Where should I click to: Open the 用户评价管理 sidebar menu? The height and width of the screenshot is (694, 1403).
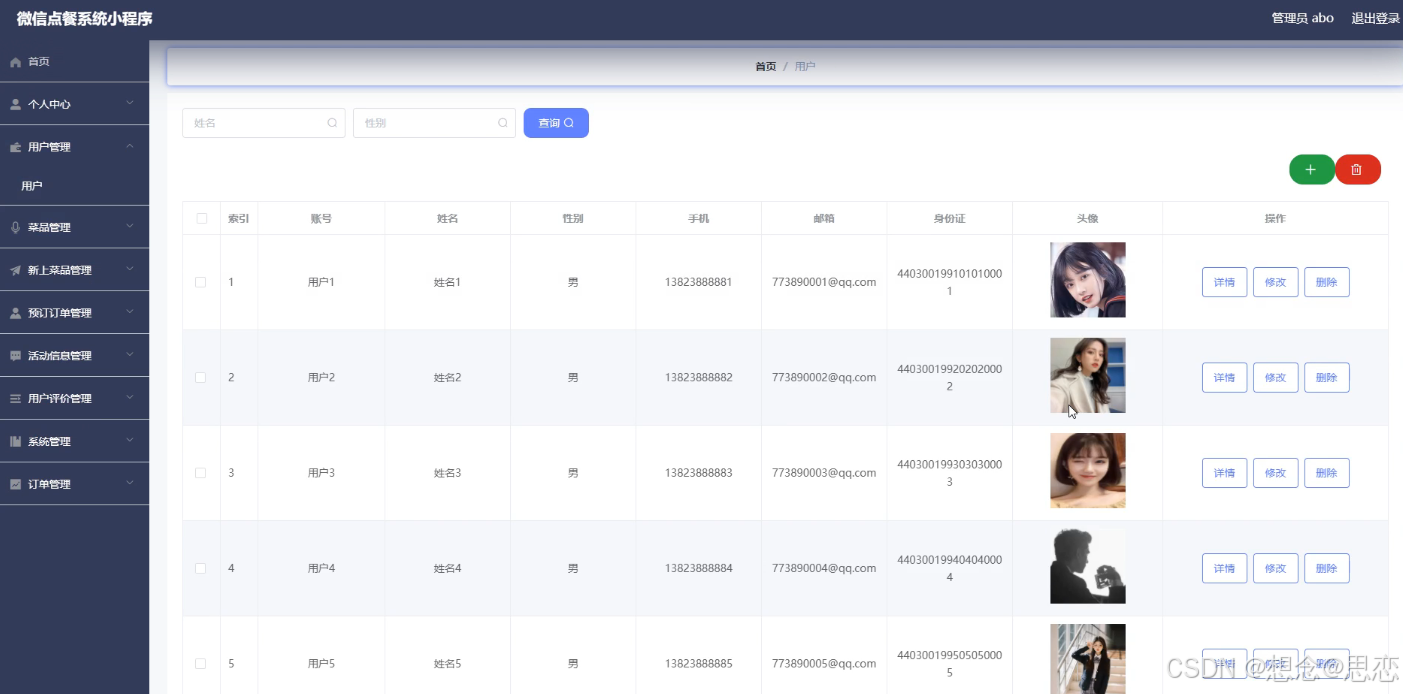(x=74, y=399)
